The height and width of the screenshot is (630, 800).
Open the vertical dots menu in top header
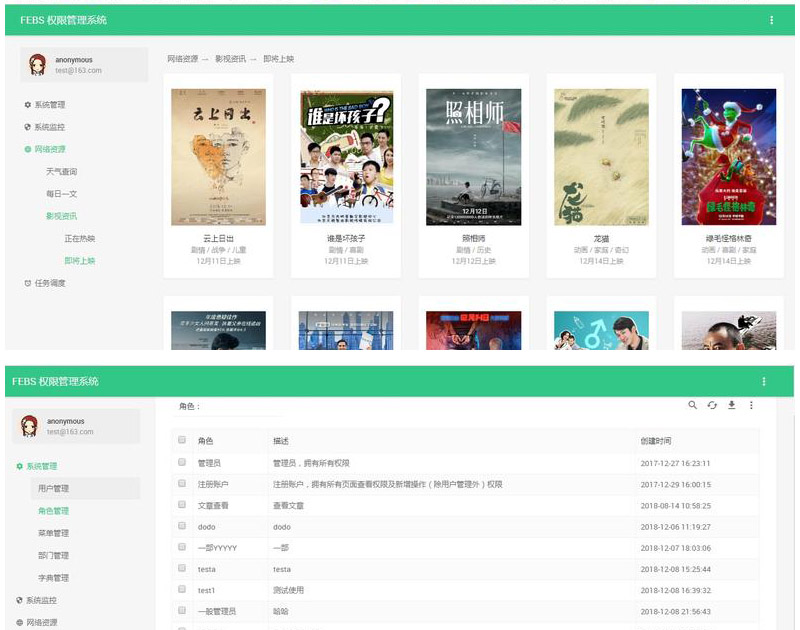point(771,20)
